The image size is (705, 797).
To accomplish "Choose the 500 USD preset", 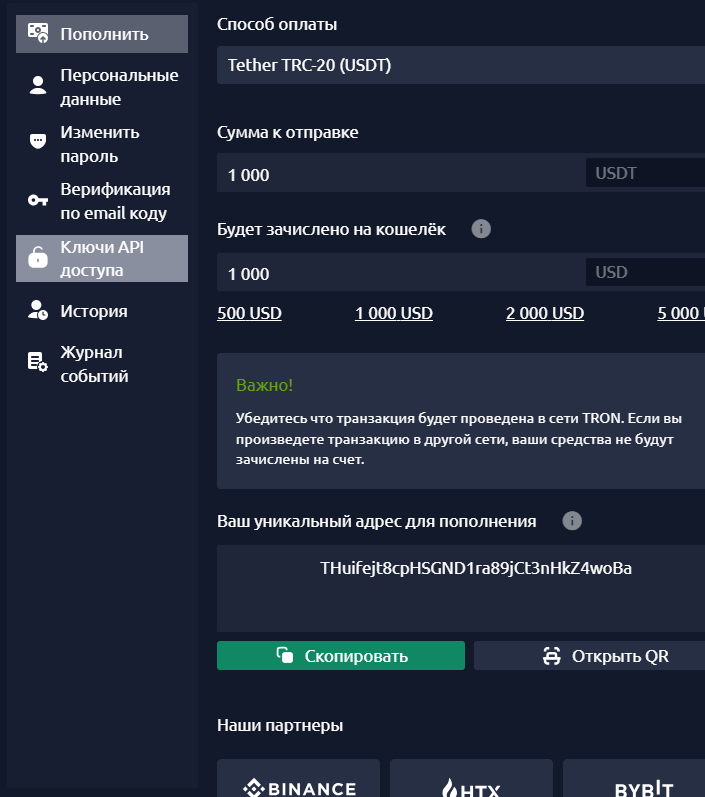I will coord(249,313).
